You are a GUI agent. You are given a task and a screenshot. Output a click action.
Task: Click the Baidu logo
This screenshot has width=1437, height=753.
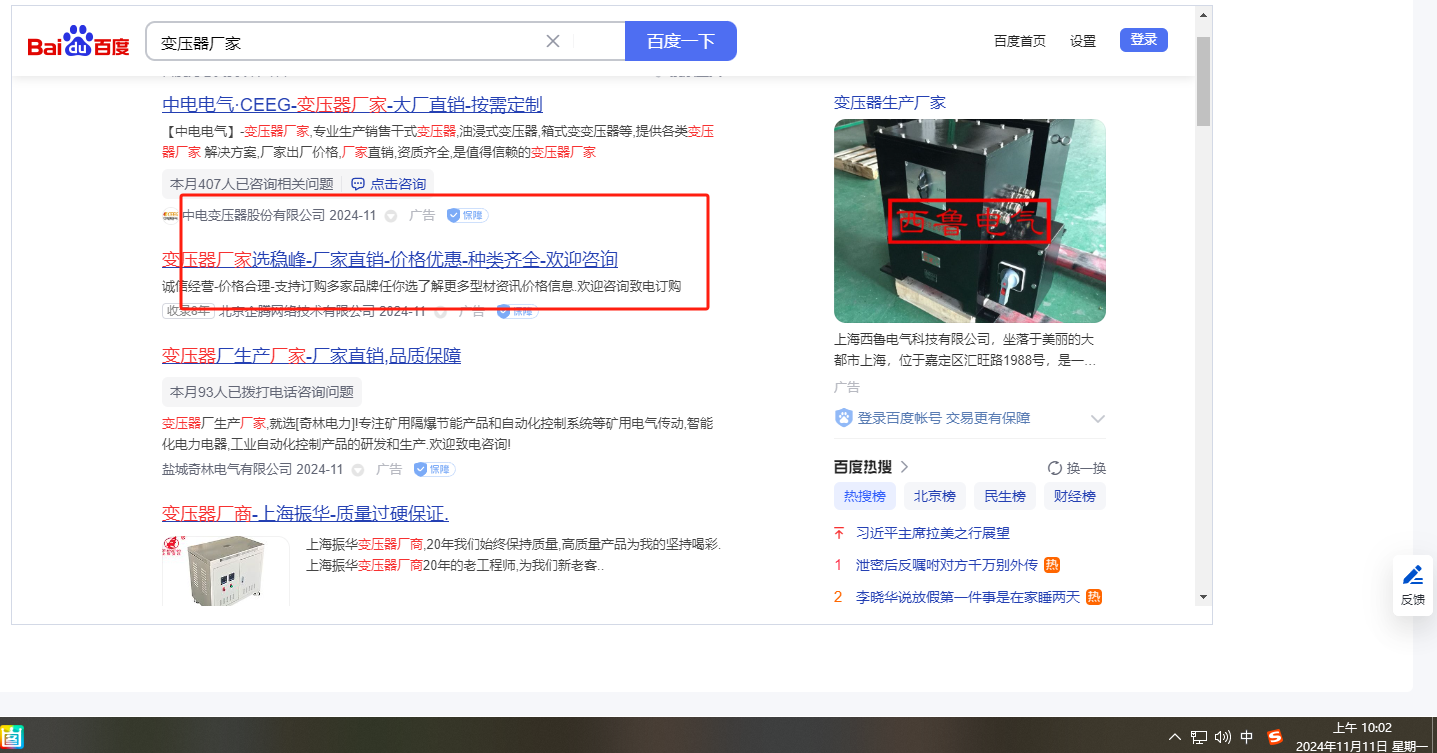click(78, 42)
